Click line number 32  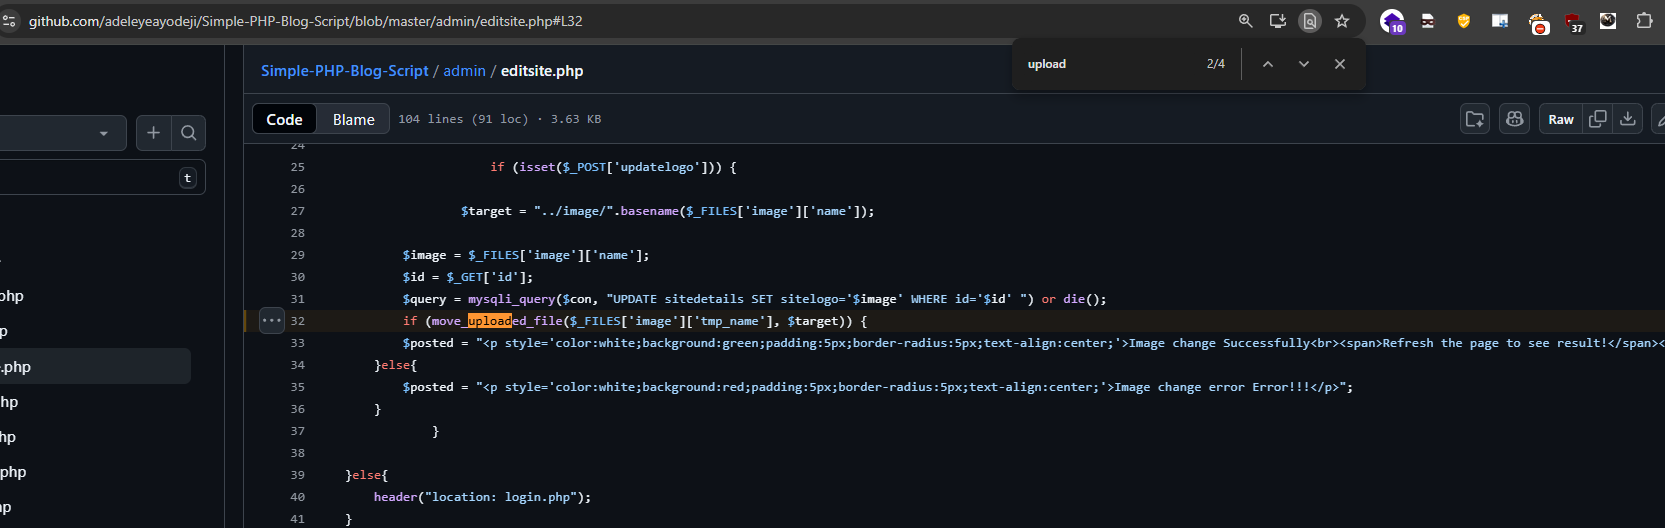tap(297, 321)
